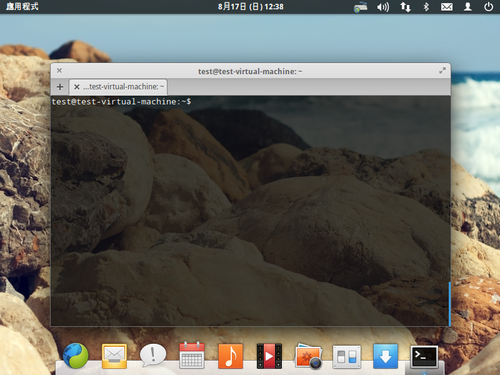Viewport: 500px width, 375px height.
Task: Click the Terminal icon in the dock
Action: coord(424,357)
